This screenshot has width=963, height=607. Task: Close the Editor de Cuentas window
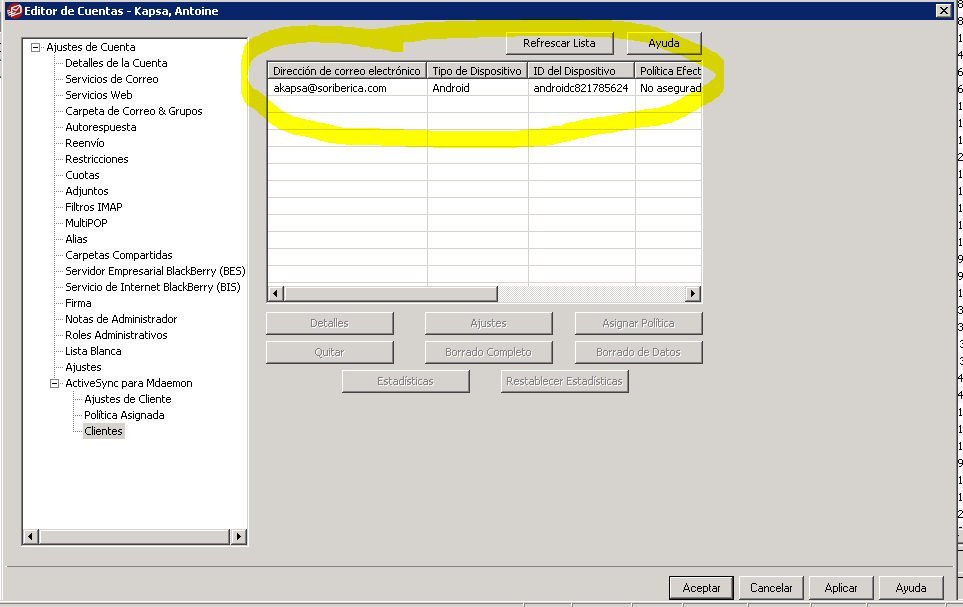942,11
